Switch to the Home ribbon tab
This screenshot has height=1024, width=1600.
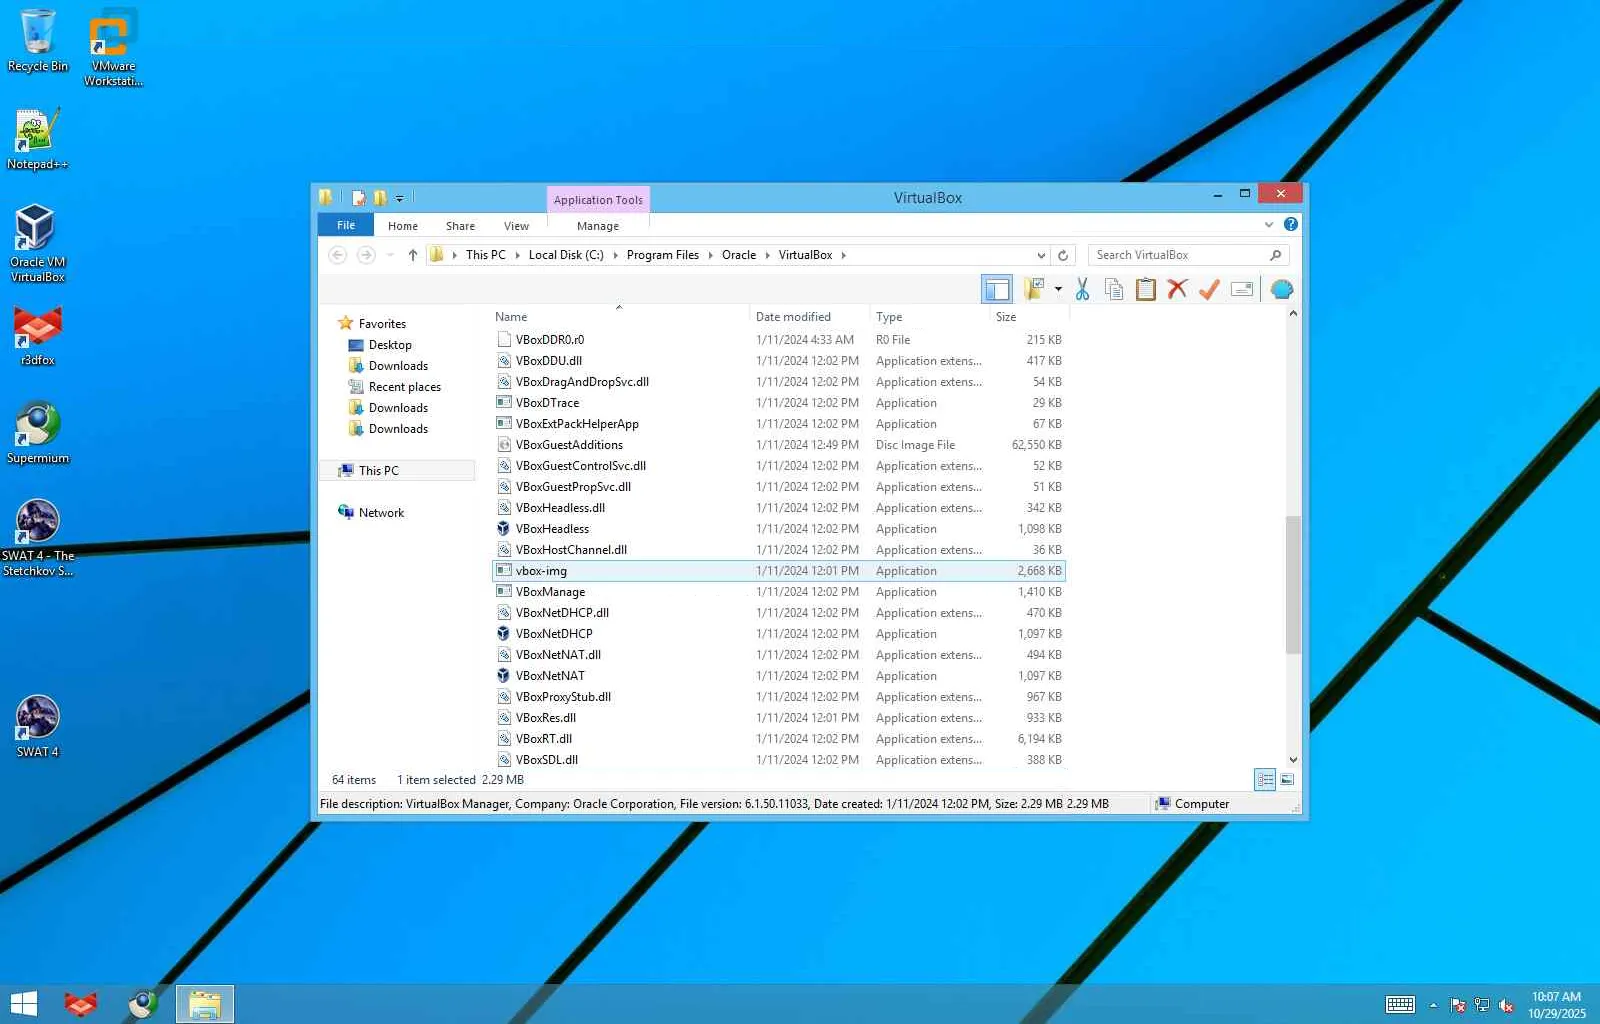pyautogui.click(x=403, y=226)
